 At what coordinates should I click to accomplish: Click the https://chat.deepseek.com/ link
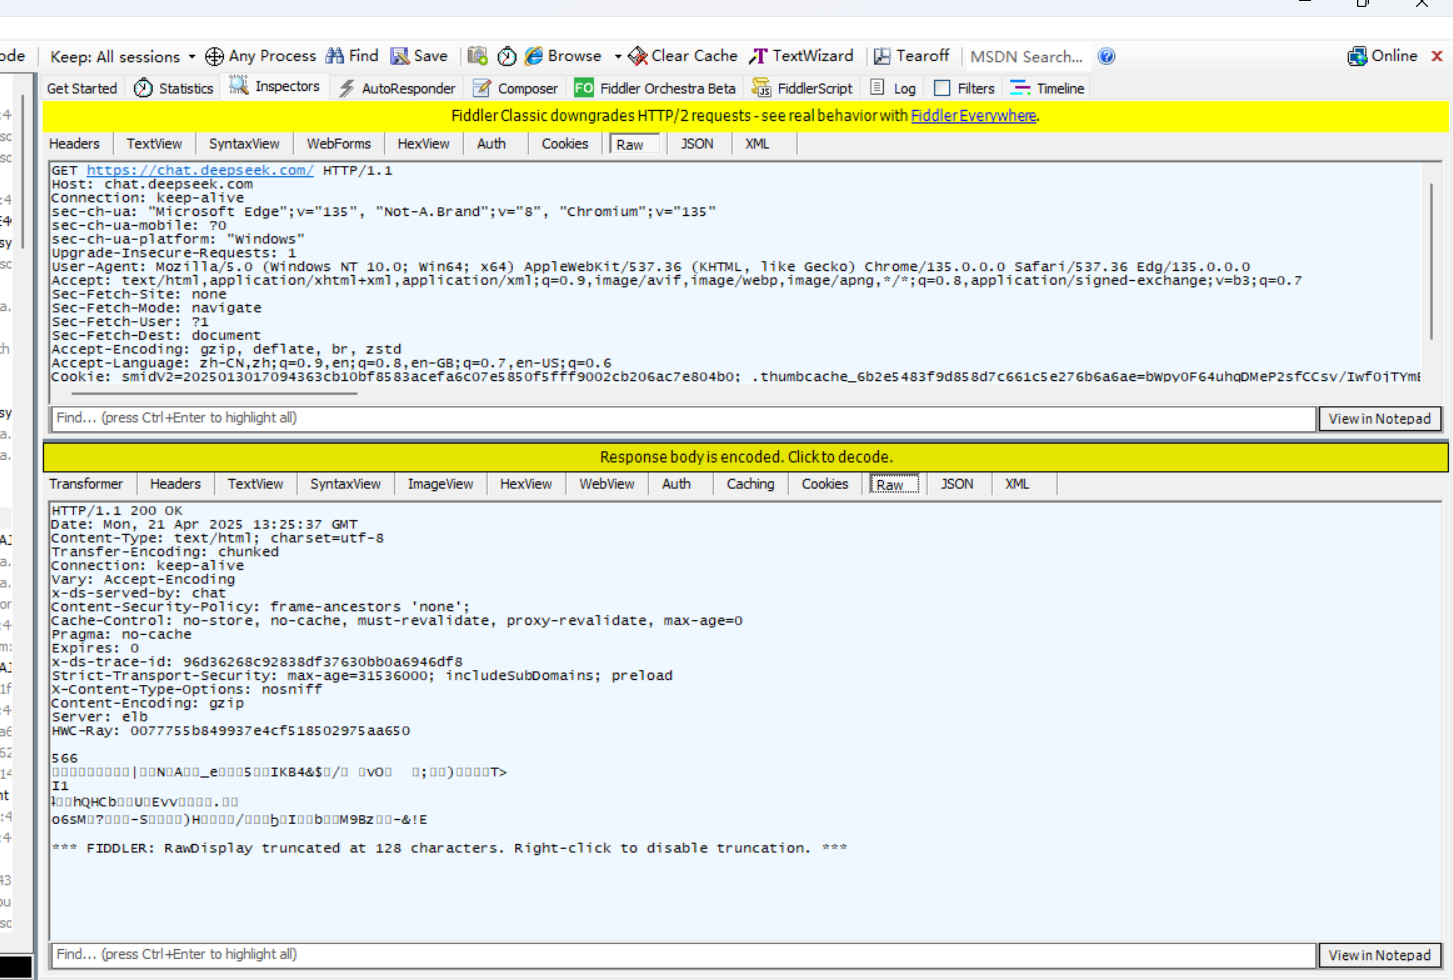200,171
